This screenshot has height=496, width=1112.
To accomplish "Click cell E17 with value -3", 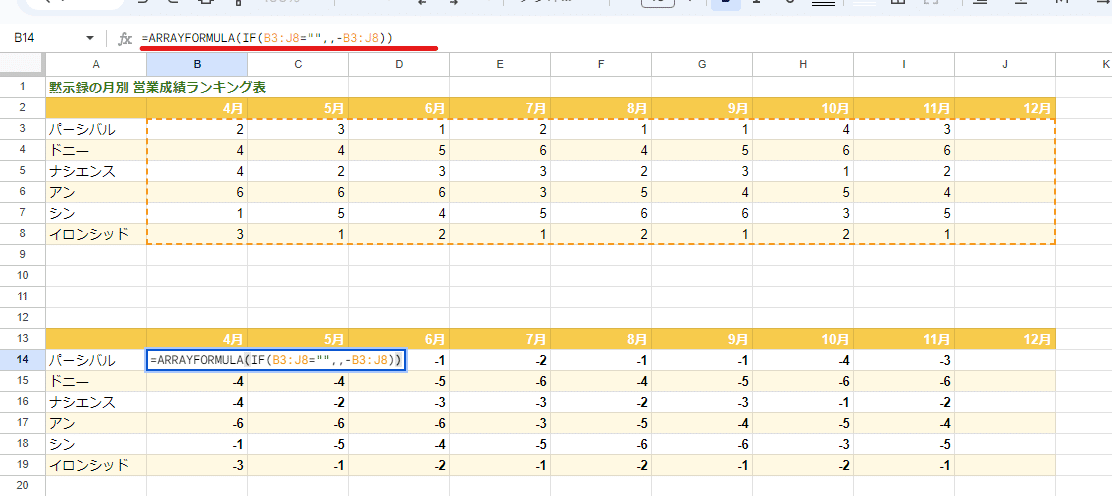I will 500,423.
